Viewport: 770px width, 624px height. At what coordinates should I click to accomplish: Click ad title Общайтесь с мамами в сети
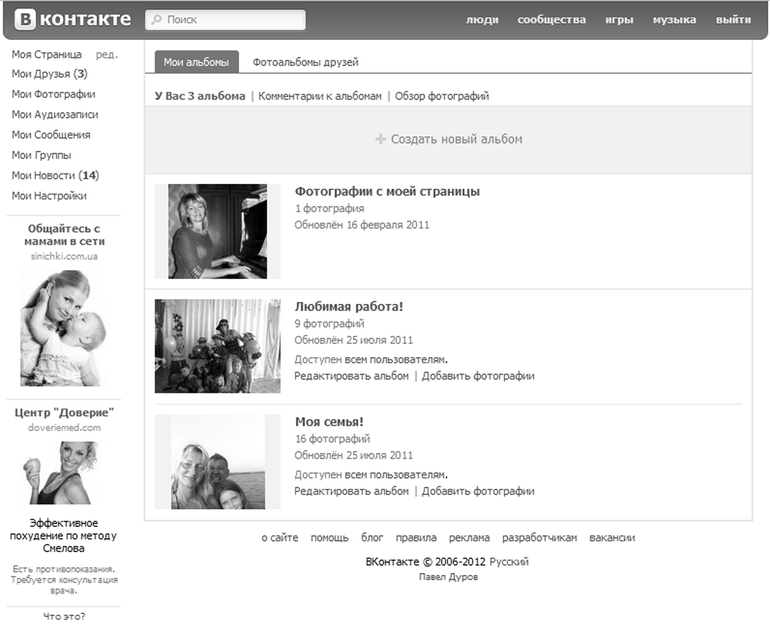coord(64,235)
